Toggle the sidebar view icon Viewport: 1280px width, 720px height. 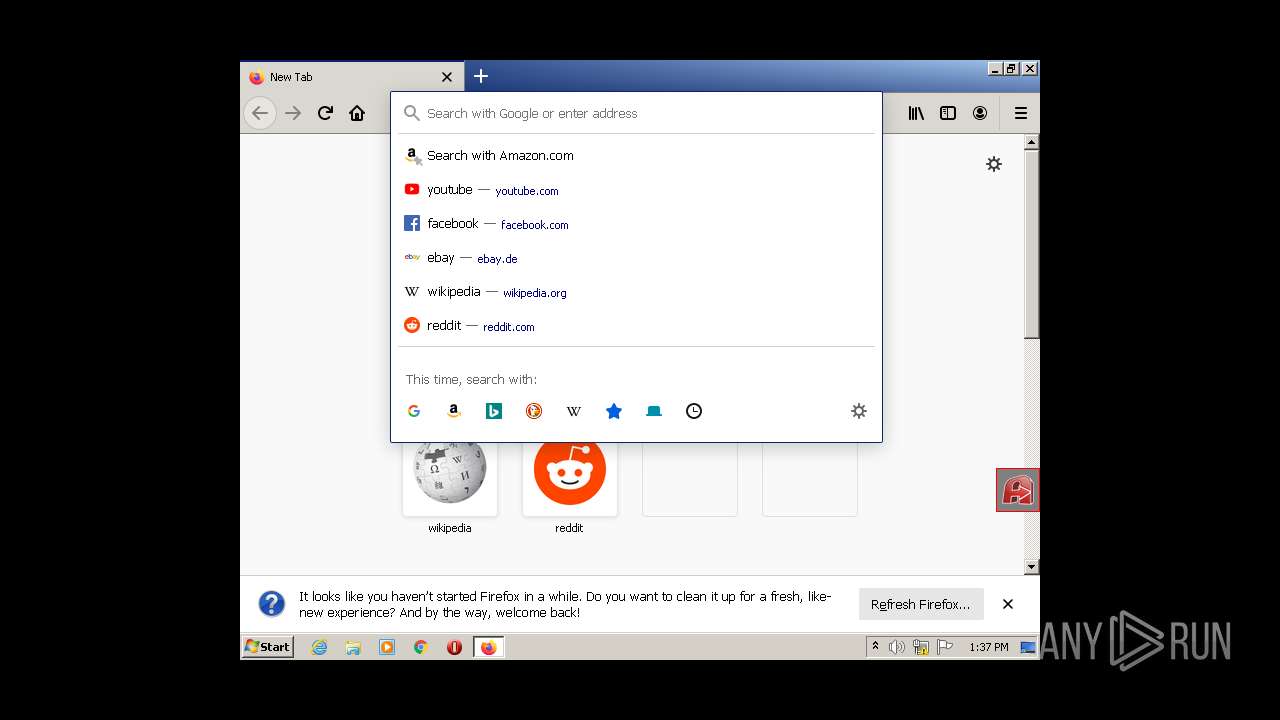click(x=948, y=113)
